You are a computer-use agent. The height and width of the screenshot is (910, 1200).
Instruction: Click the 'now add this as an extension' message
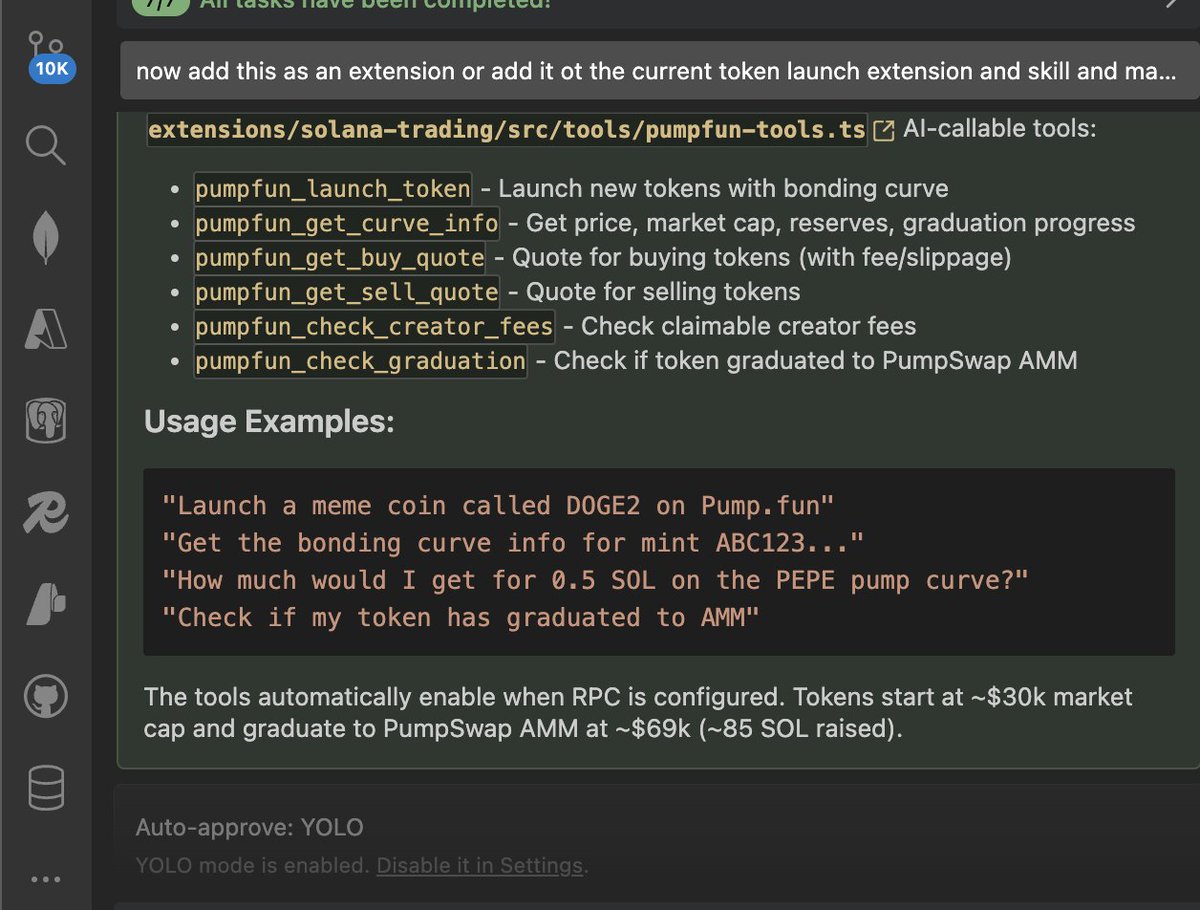[x=660, y=71]
